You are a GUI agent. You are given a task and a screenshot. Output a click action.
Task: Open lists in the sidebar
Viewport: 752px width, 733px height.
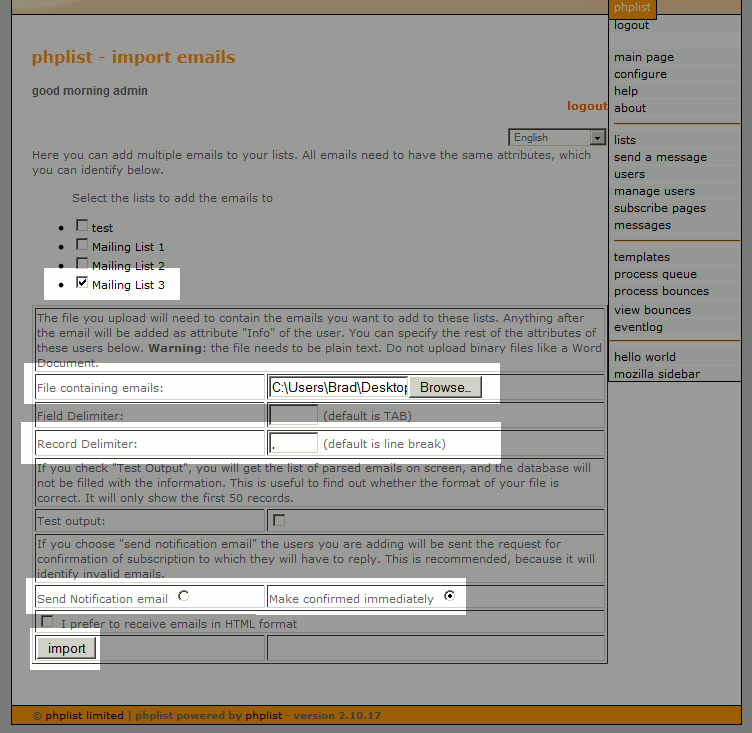coord(625,140)
